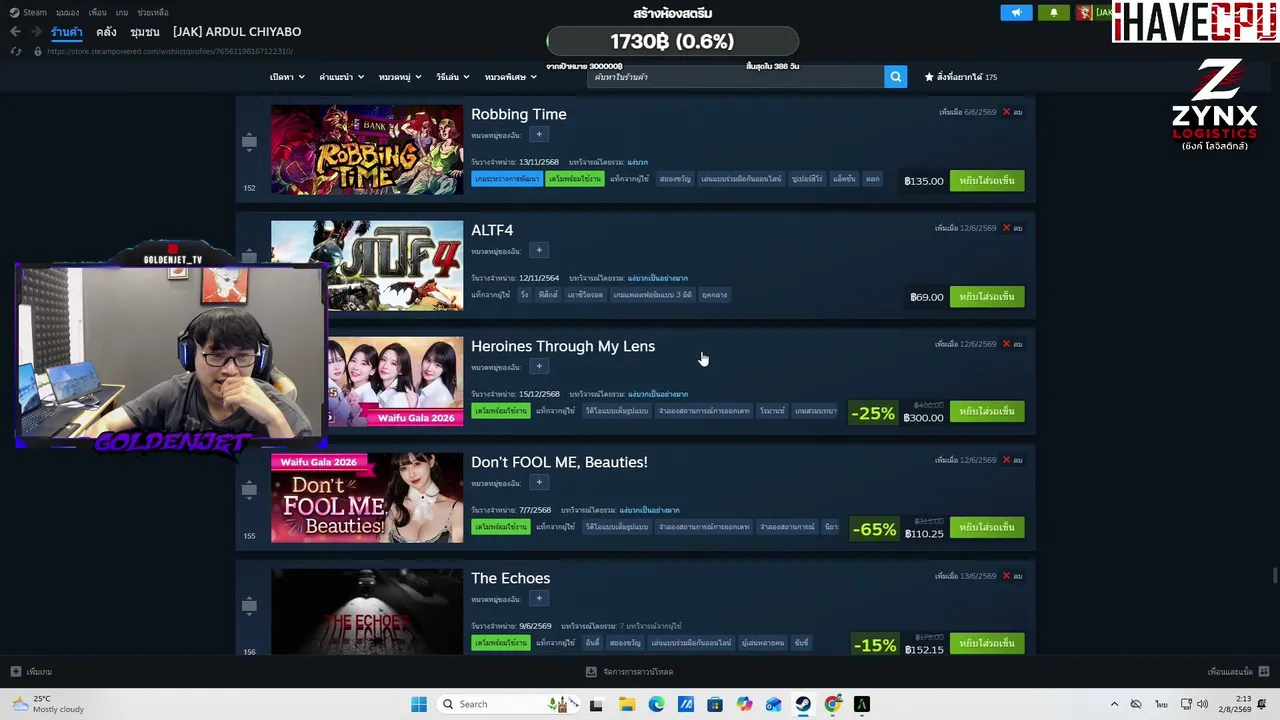Open the last menu bar item after Steam
The image size is (1280, 720).
(153, 12)
